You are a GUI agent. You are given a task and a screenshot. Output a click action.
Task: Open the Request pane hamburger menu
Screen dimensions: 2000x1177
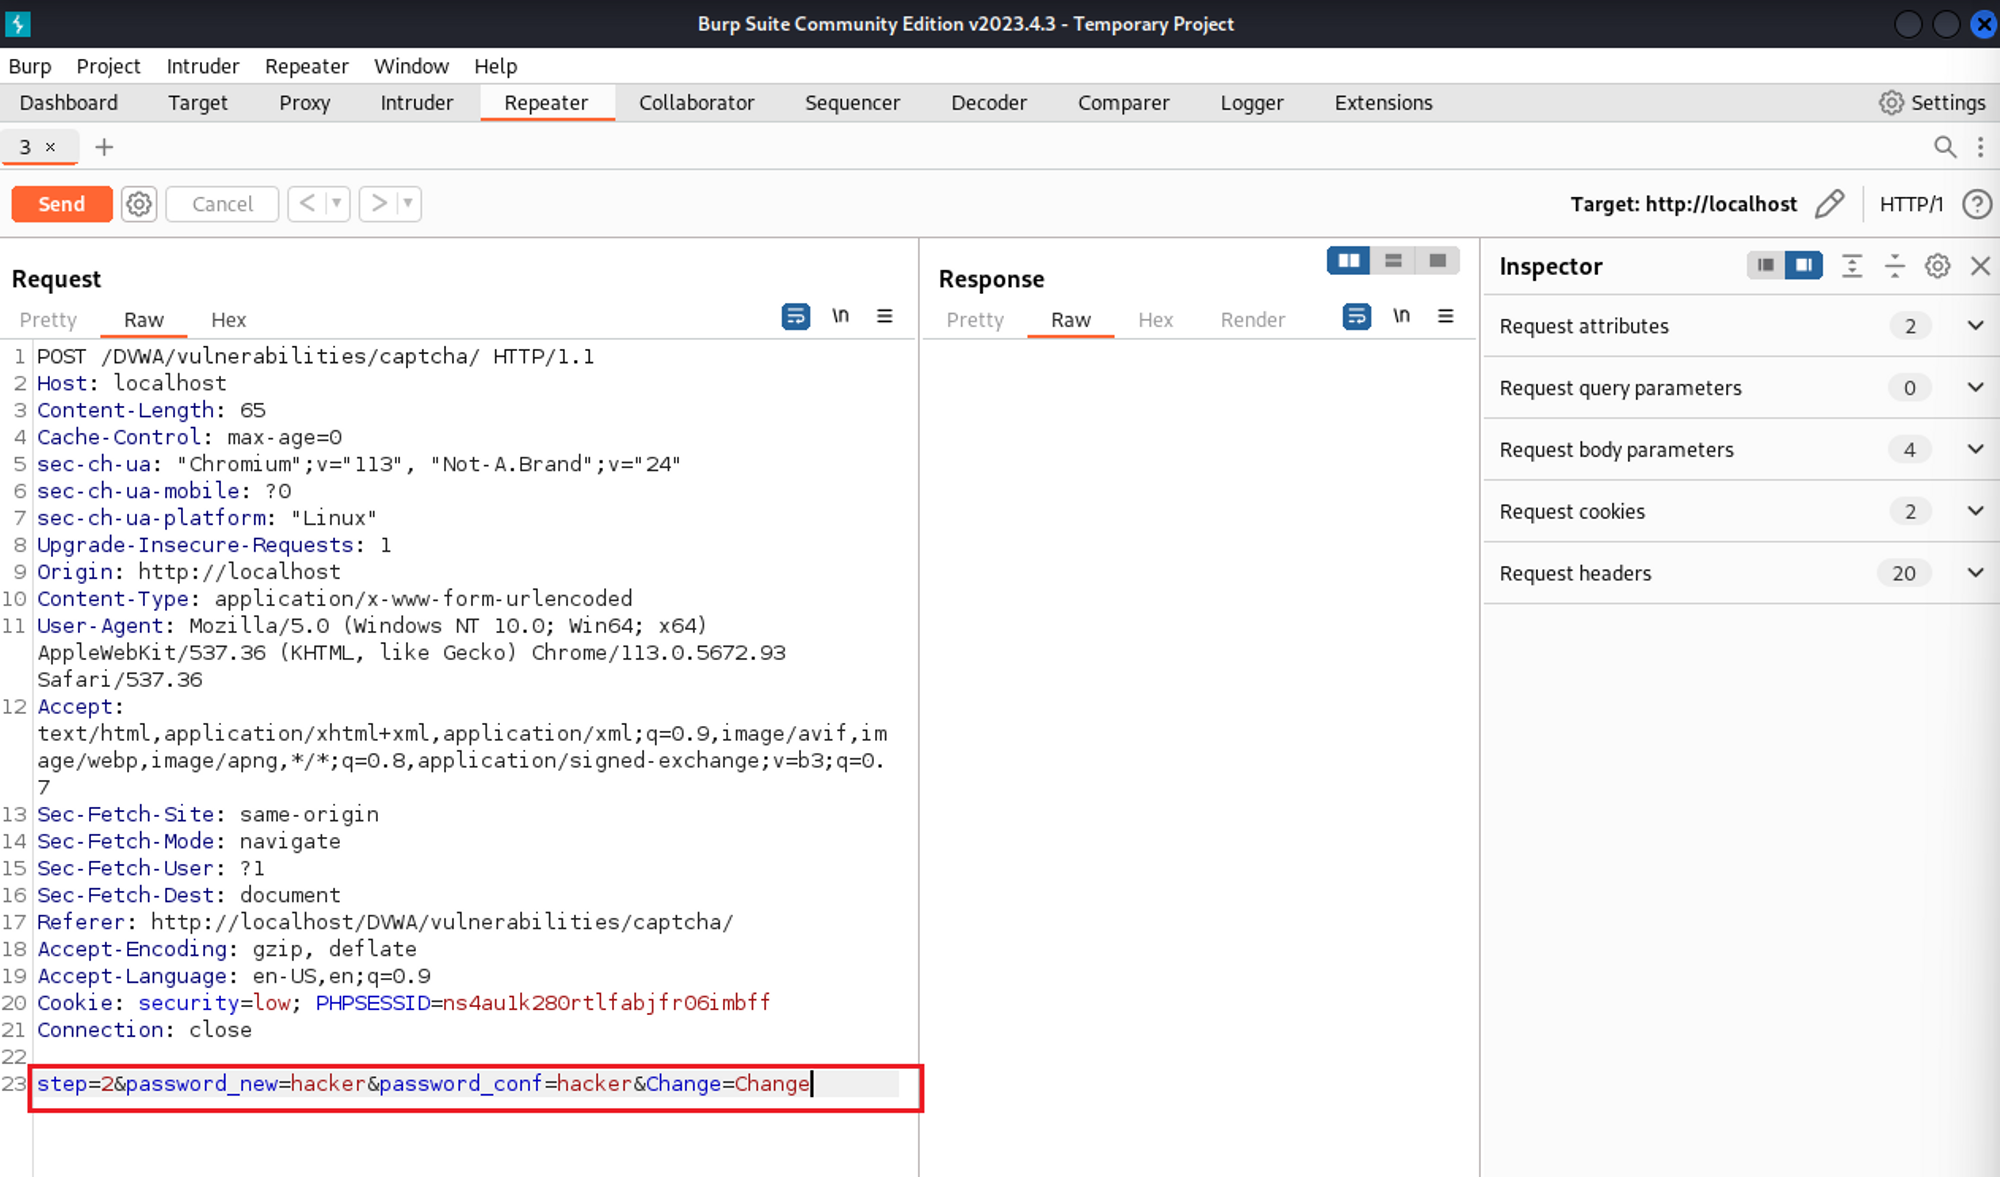click(885, 316)
